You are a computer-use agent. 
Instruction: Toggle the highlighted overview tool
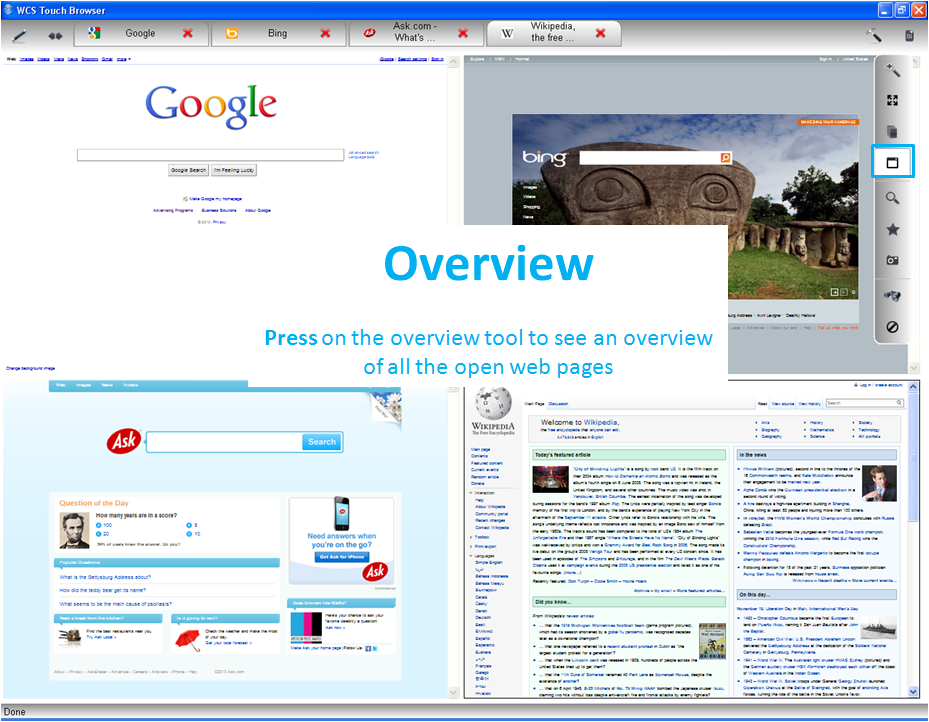tap(893, 161)
